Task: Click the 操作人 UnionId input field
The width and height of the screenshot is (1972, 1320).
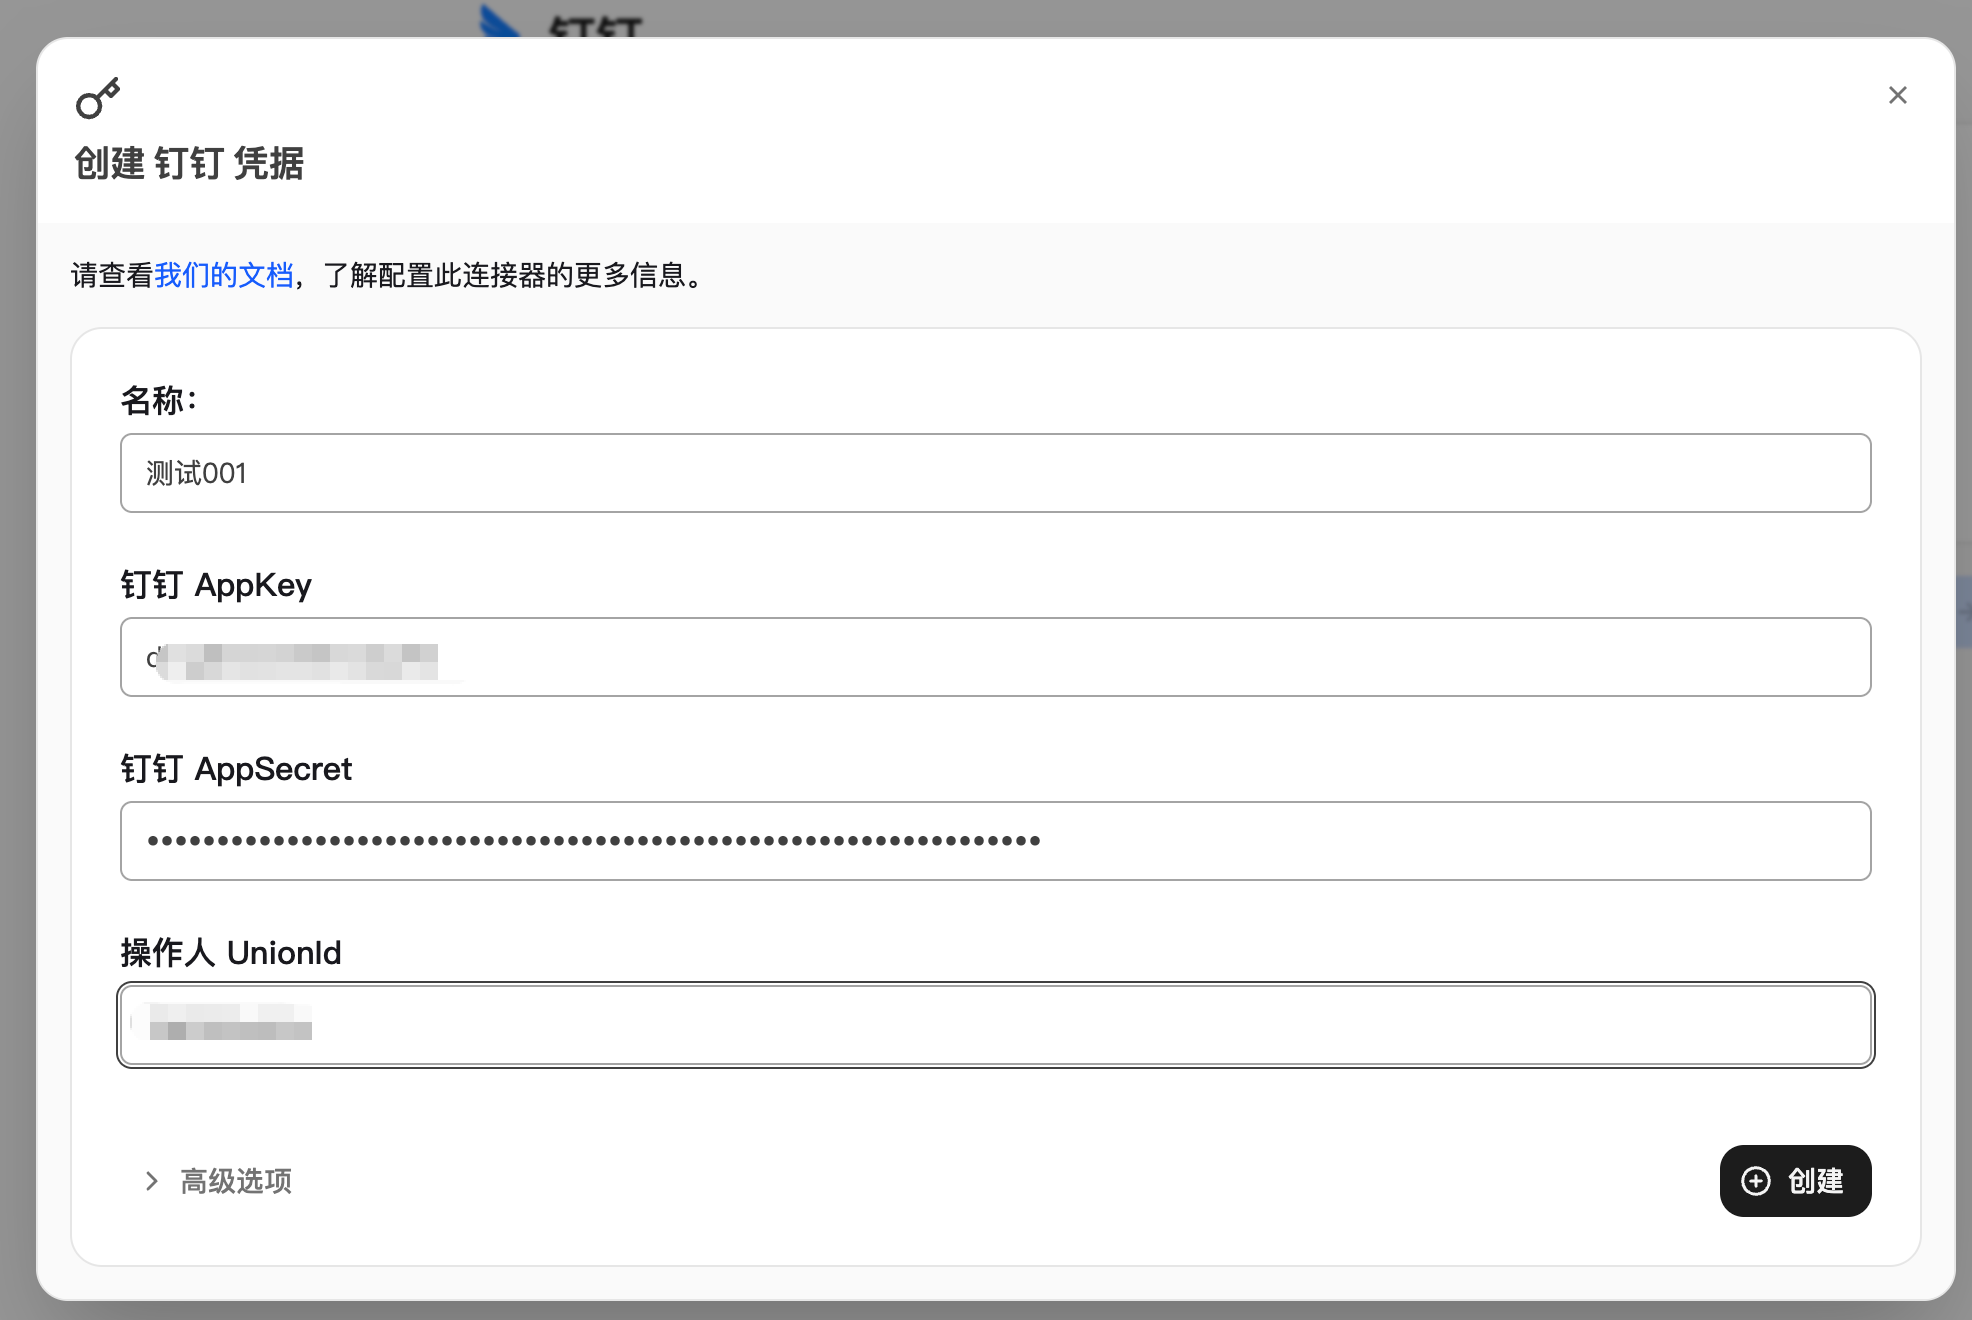Action: pos(995,1025)
